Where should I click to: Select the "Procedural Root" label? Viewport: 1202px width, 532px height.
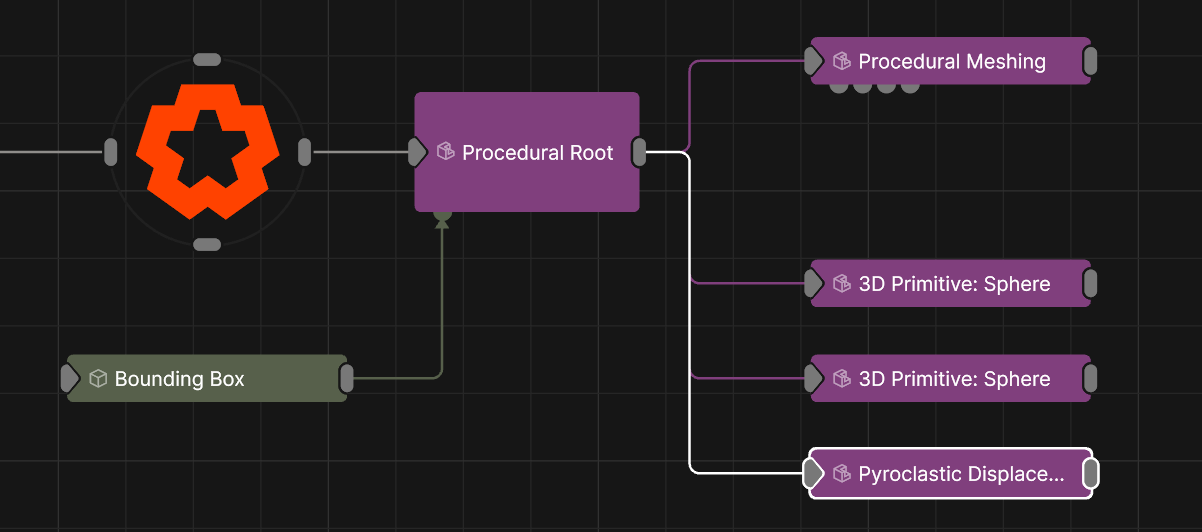(x=538, y=153)
